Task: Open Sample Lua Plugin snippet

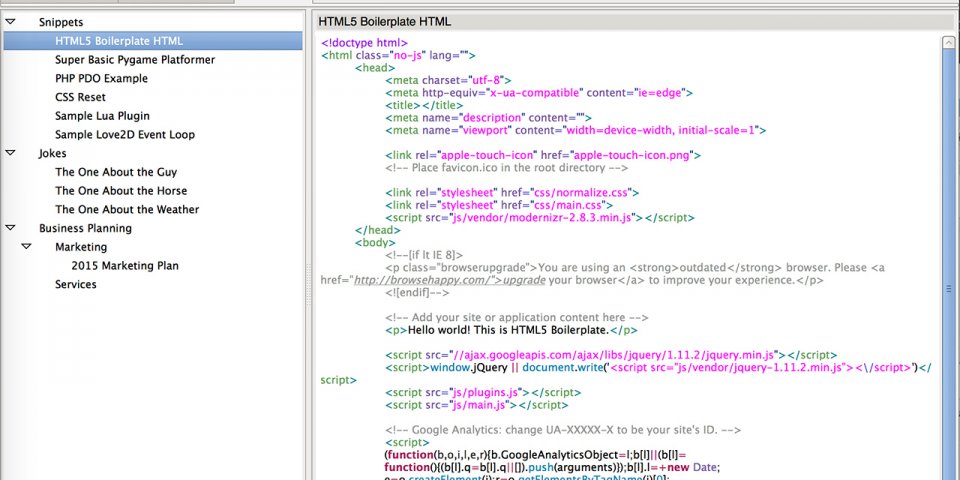Action: (x=102, y=116)
